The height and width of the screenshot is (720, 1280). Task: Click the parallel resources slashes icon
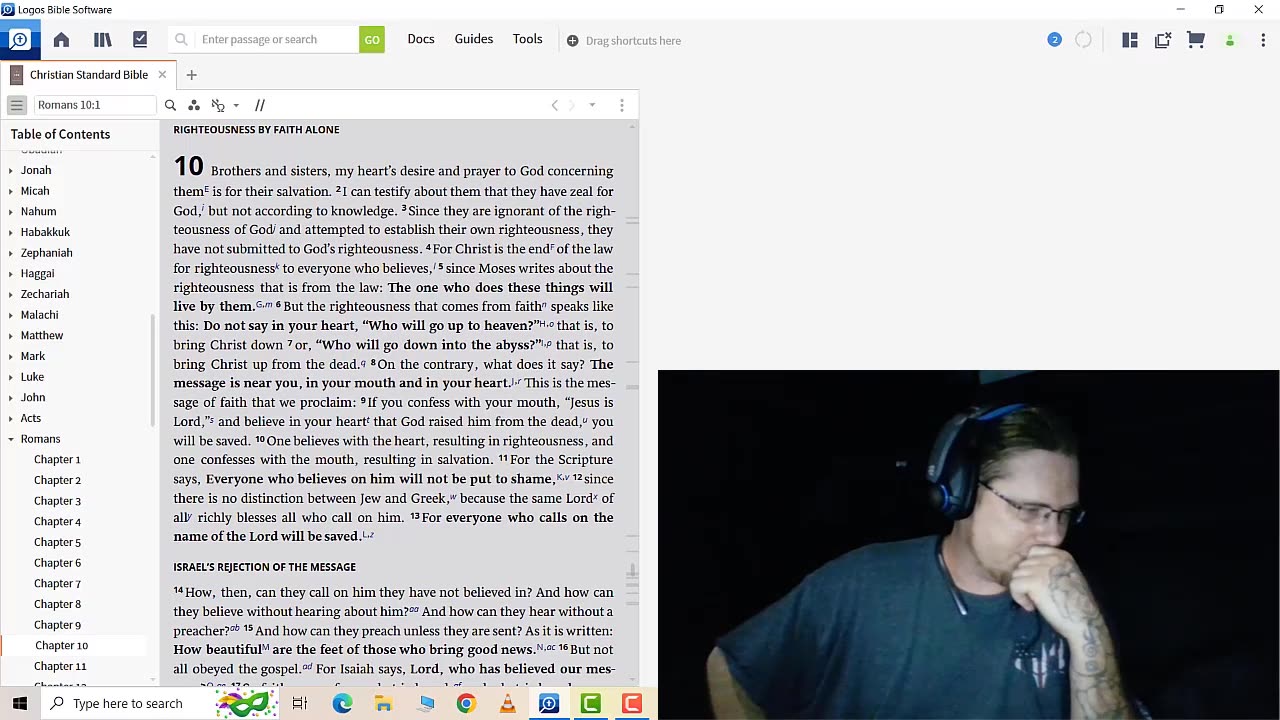[x=260, y=105]
